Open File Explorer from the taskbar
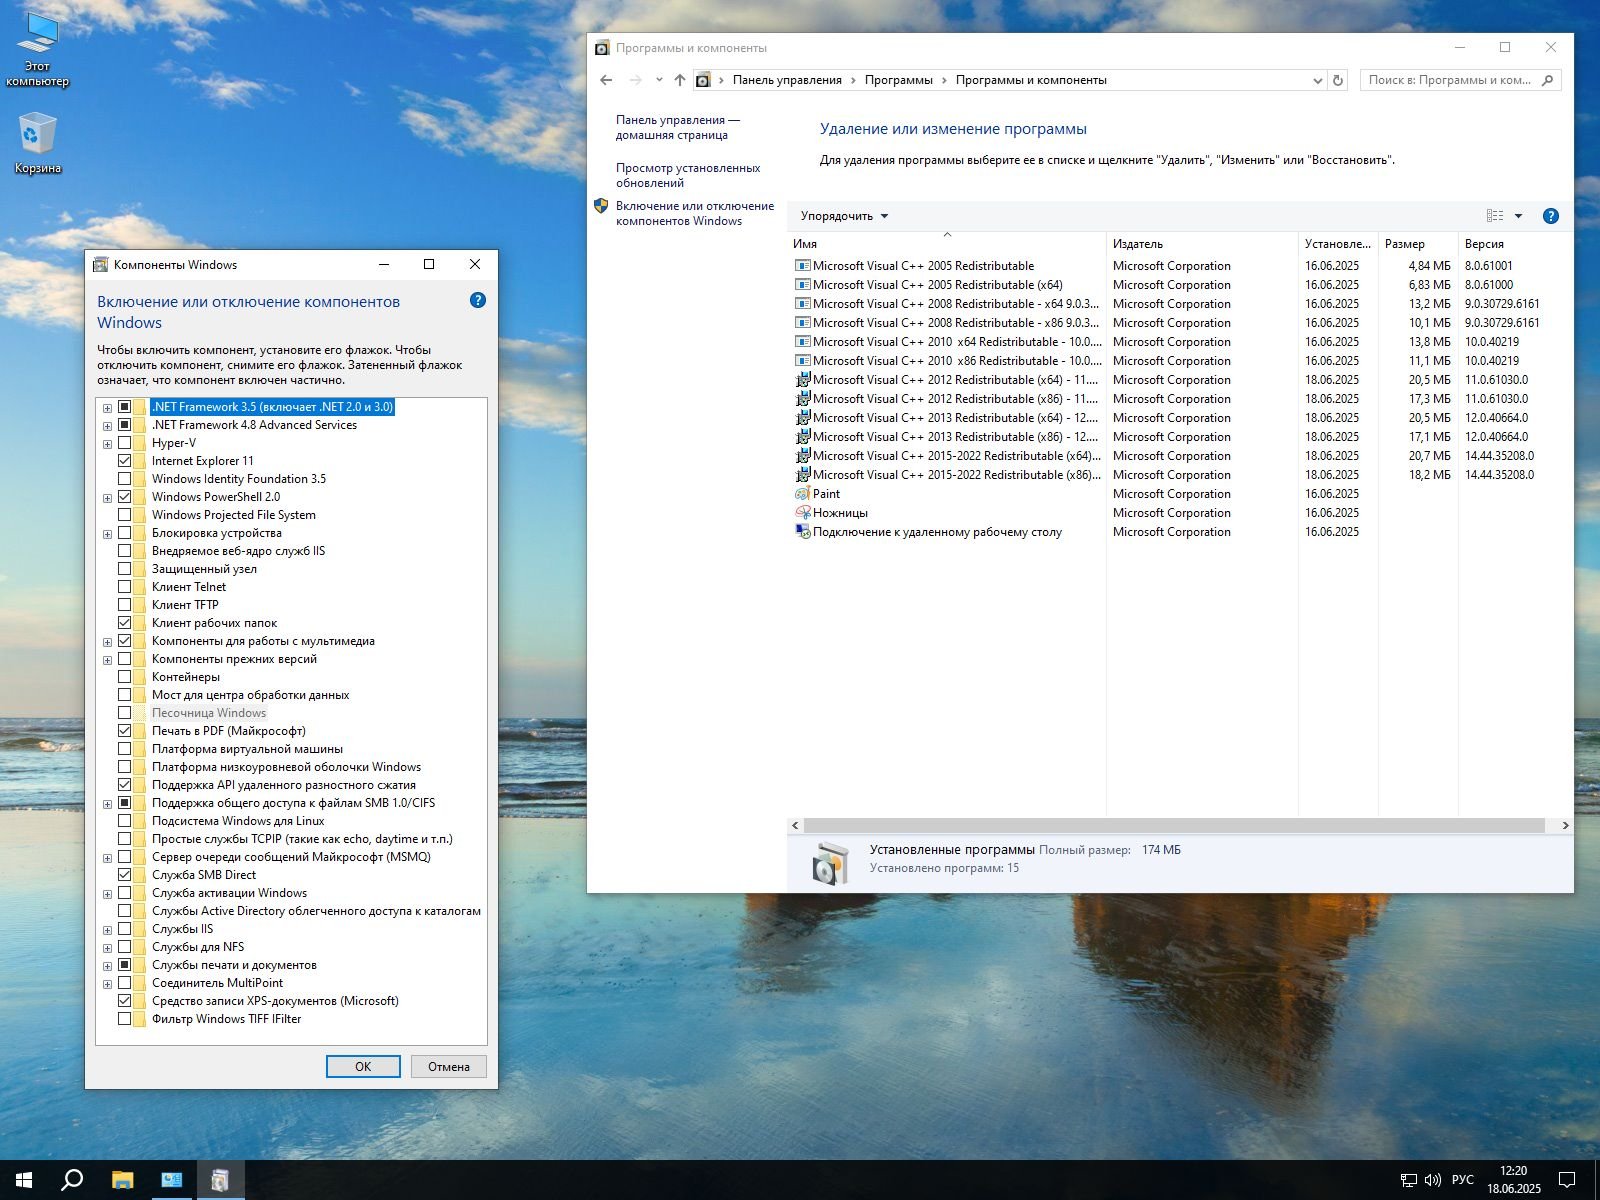This screenshot has width=1600, height=1200. 122,1180
